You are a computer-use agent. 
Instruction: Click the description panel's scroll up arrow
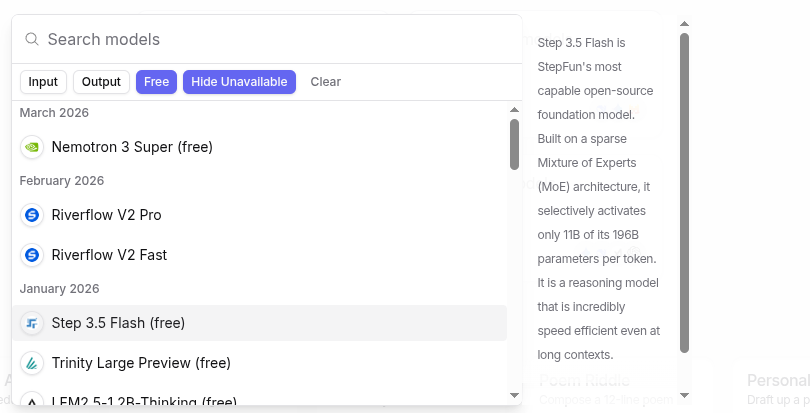pyautogui.click(x=684, y=23)
